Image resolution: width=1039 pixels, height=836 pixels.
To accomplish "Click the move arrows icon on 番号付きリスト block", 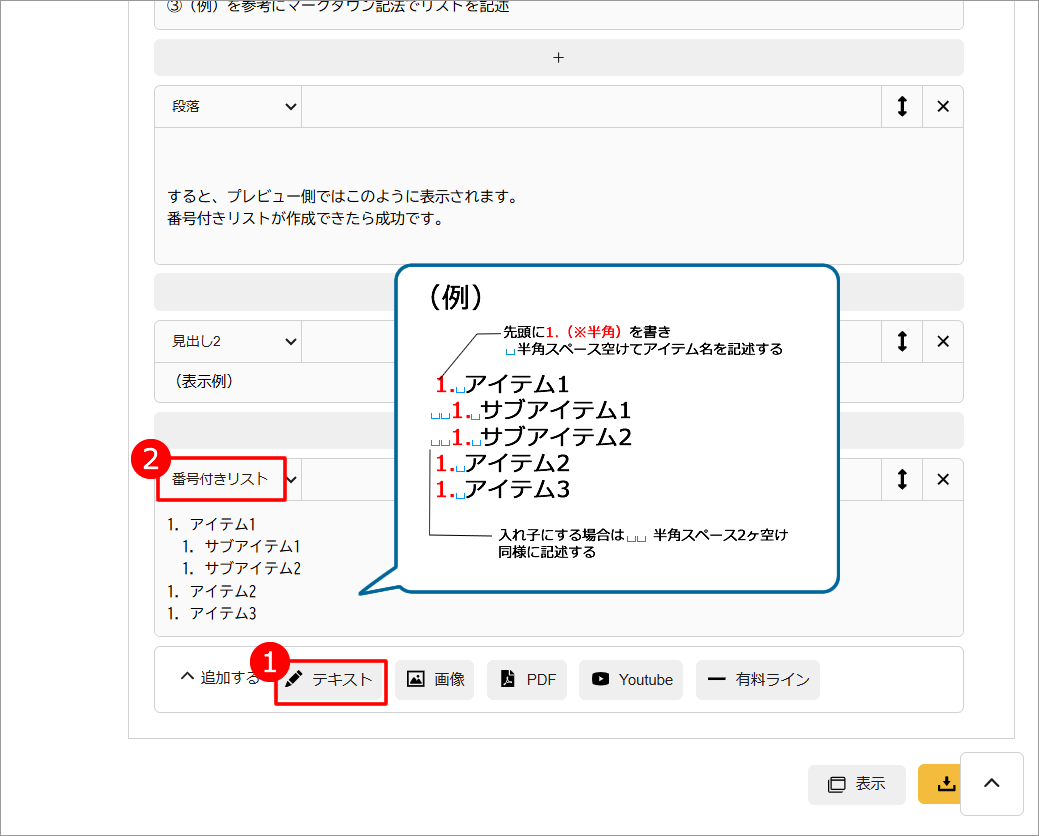I will (x=901, y=480).
